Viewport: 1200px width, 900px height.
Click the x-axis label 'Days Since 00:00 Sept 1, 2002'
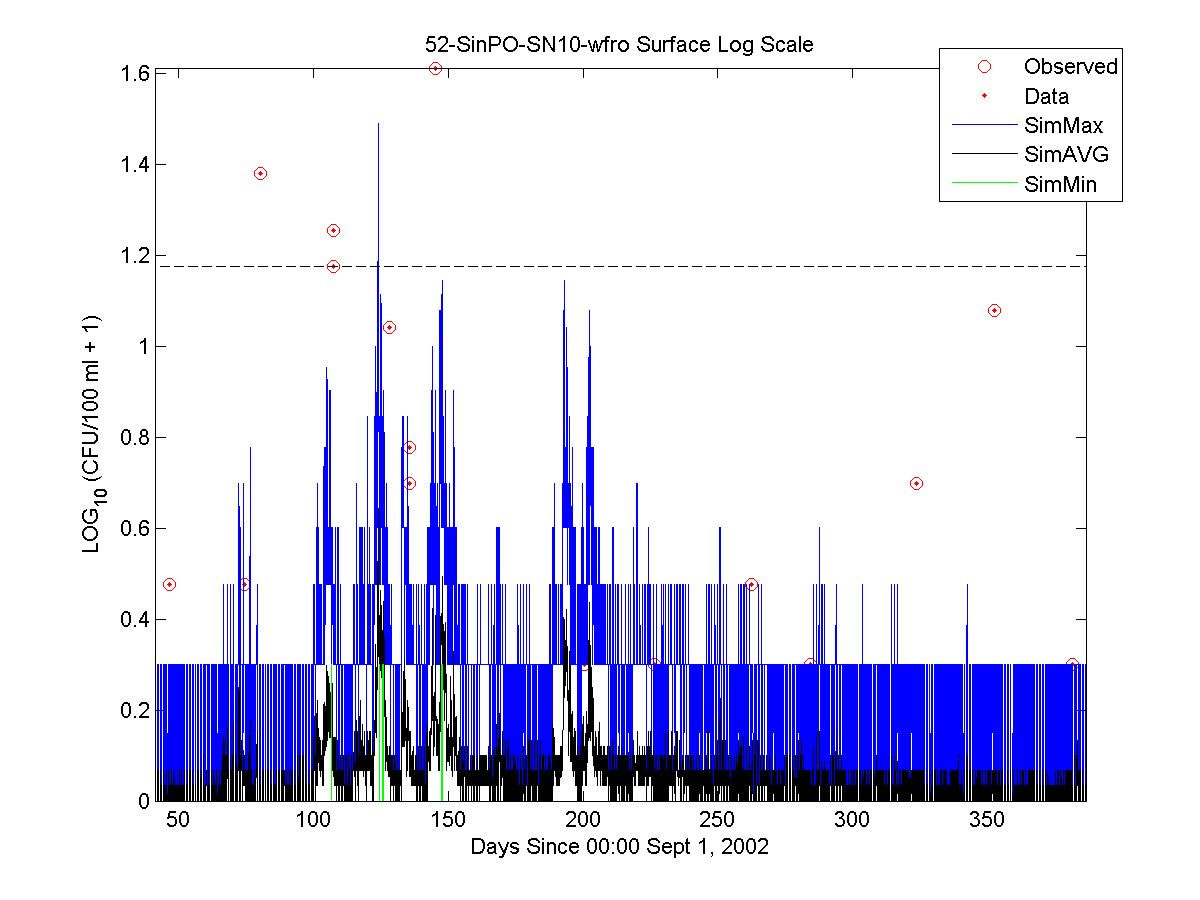click(x=620, y=847)
